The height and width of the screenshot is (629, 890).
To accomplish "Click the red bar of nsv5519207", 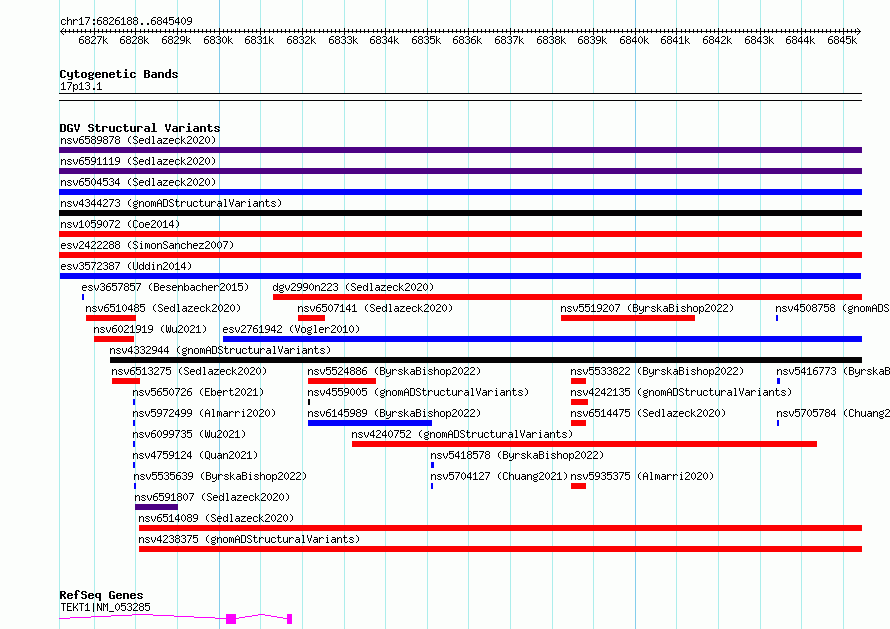I will click(628, 318).
